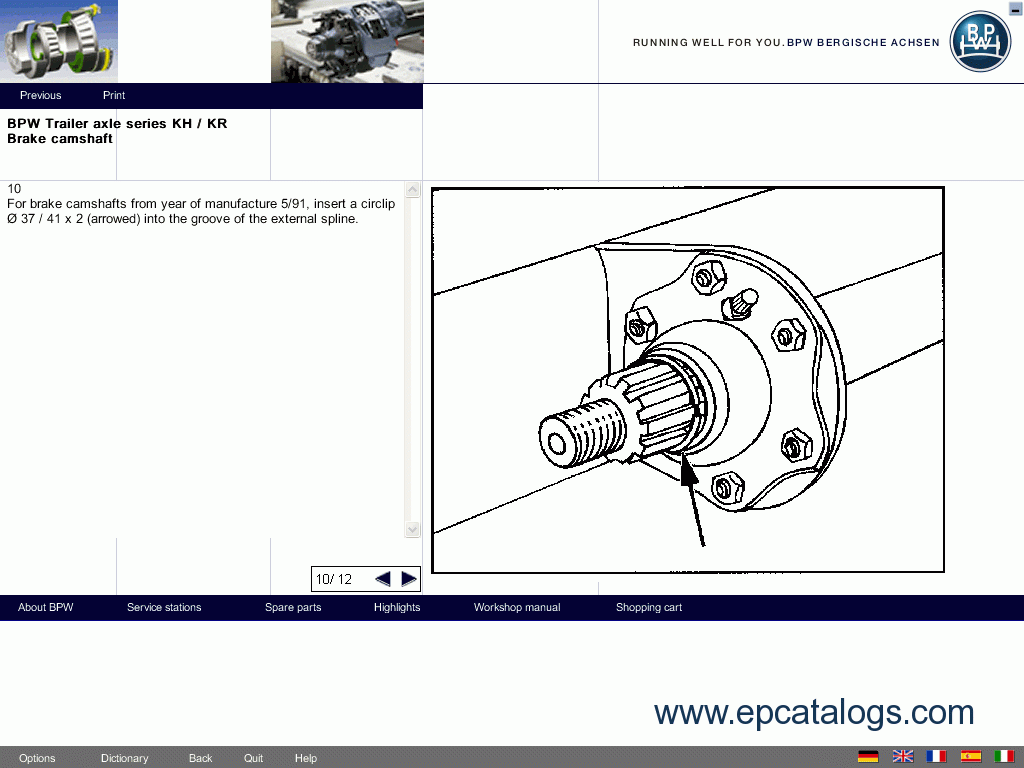Screen dimensions: 1024x768
Task: Go to Service stations page
Action: (164, 608)
